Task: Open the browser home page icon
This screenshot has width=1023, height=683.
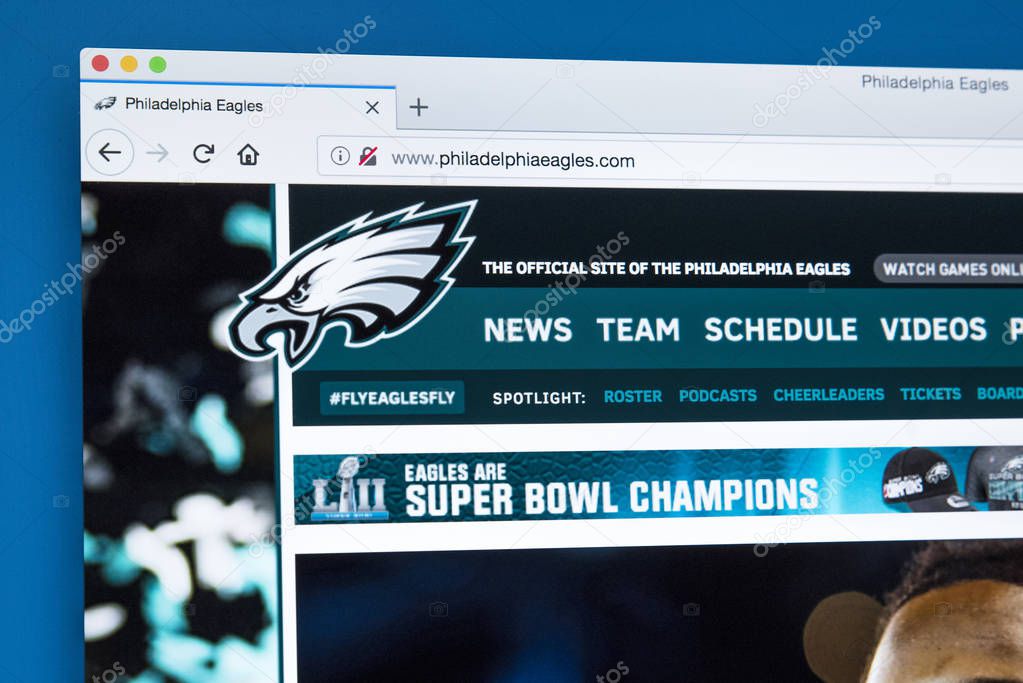Action: coord(248,155)
